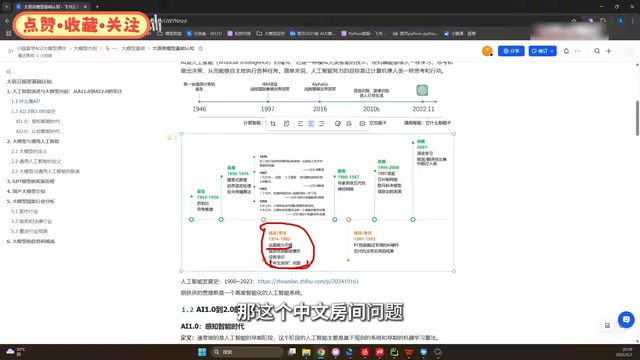This screenshot has height=360, width=640.
Task: Click the plus icon in document header
Action: click(609, 51)
